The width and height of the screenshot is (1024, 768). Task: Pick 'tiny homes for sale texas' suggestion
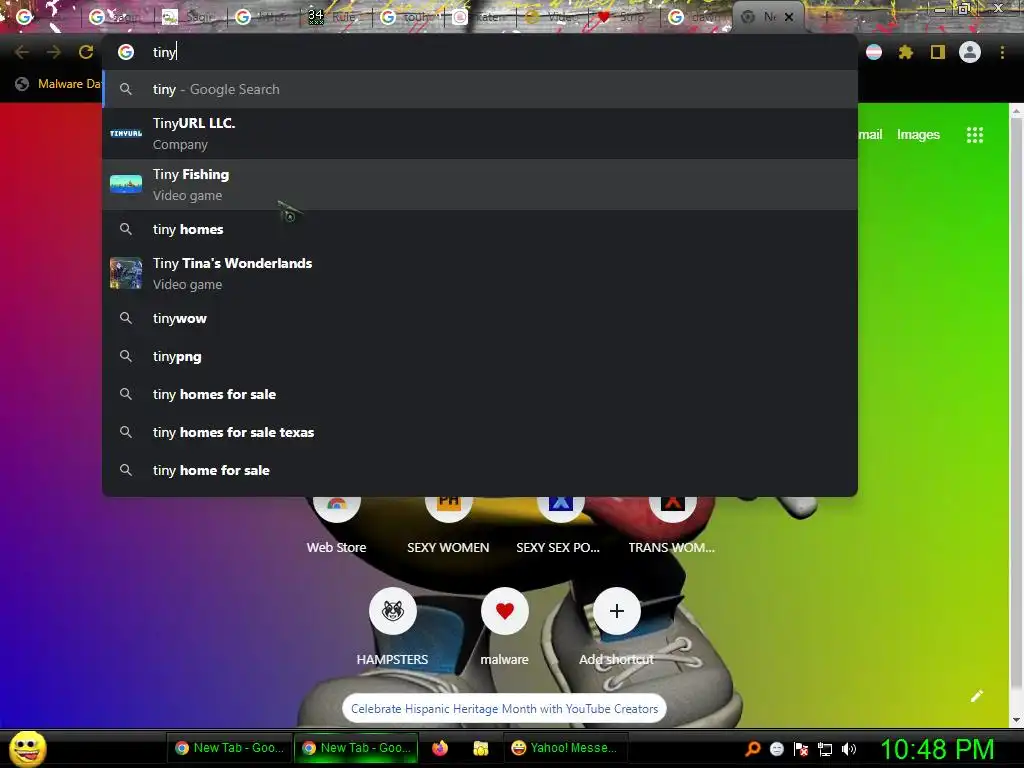coord(480,432)
